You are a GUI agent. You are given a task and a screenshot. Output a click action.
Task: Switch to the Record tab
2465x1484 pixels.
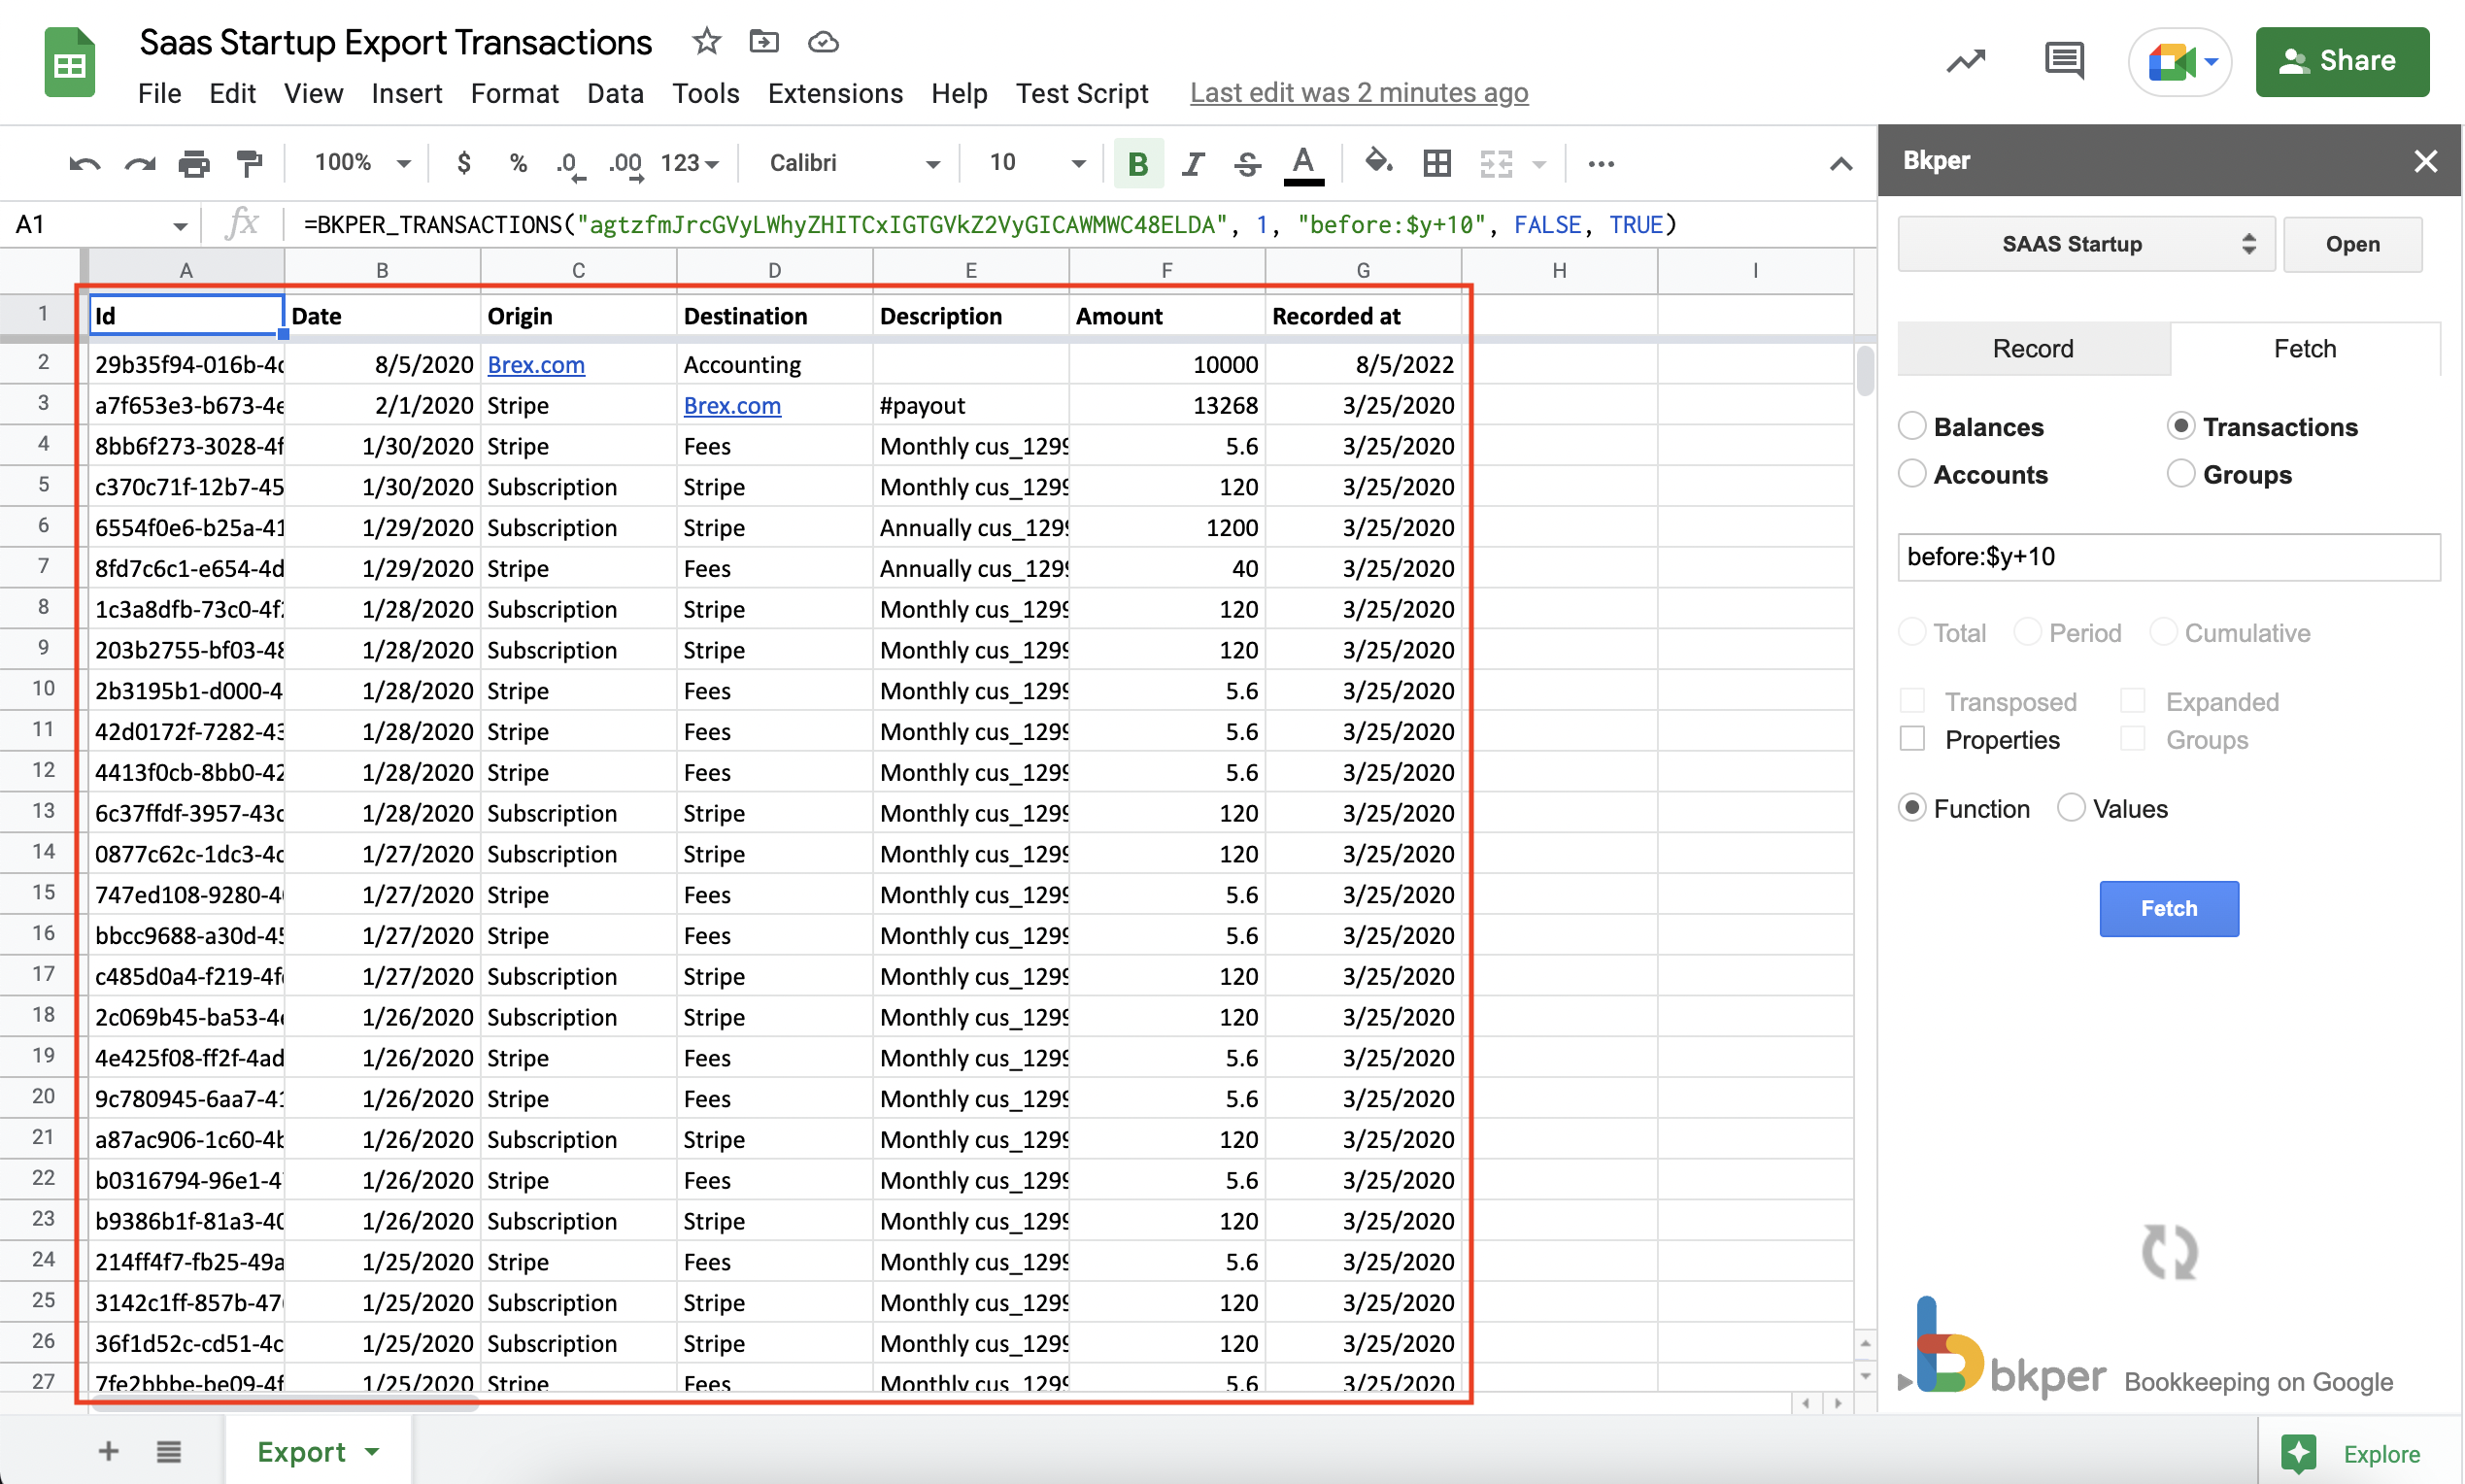2033,348
